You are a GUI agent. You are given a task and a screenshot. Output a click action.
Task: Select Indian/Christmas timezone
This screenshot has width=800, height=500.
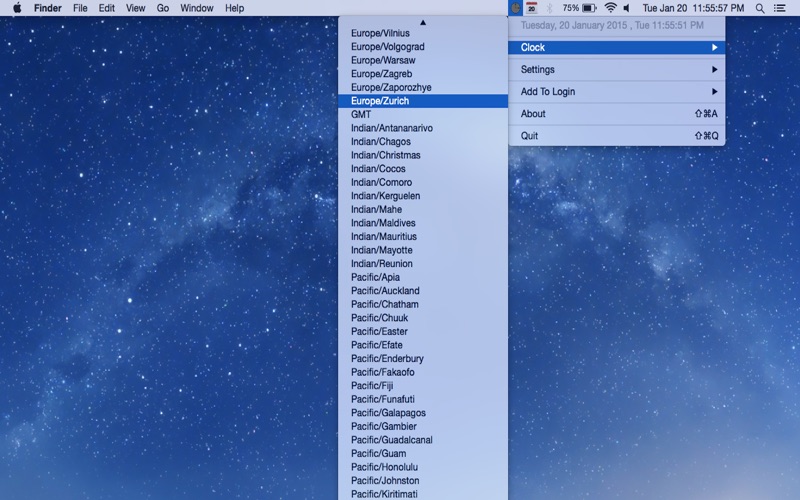pos(423,155)
